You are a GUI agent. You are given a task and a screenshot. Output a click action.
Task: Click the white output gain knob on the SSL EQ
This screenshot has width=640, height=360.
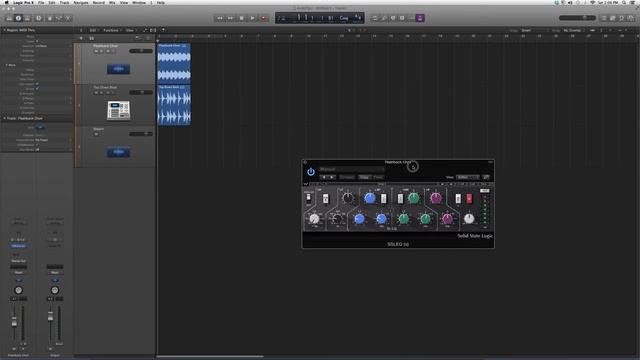coord(469,218)
